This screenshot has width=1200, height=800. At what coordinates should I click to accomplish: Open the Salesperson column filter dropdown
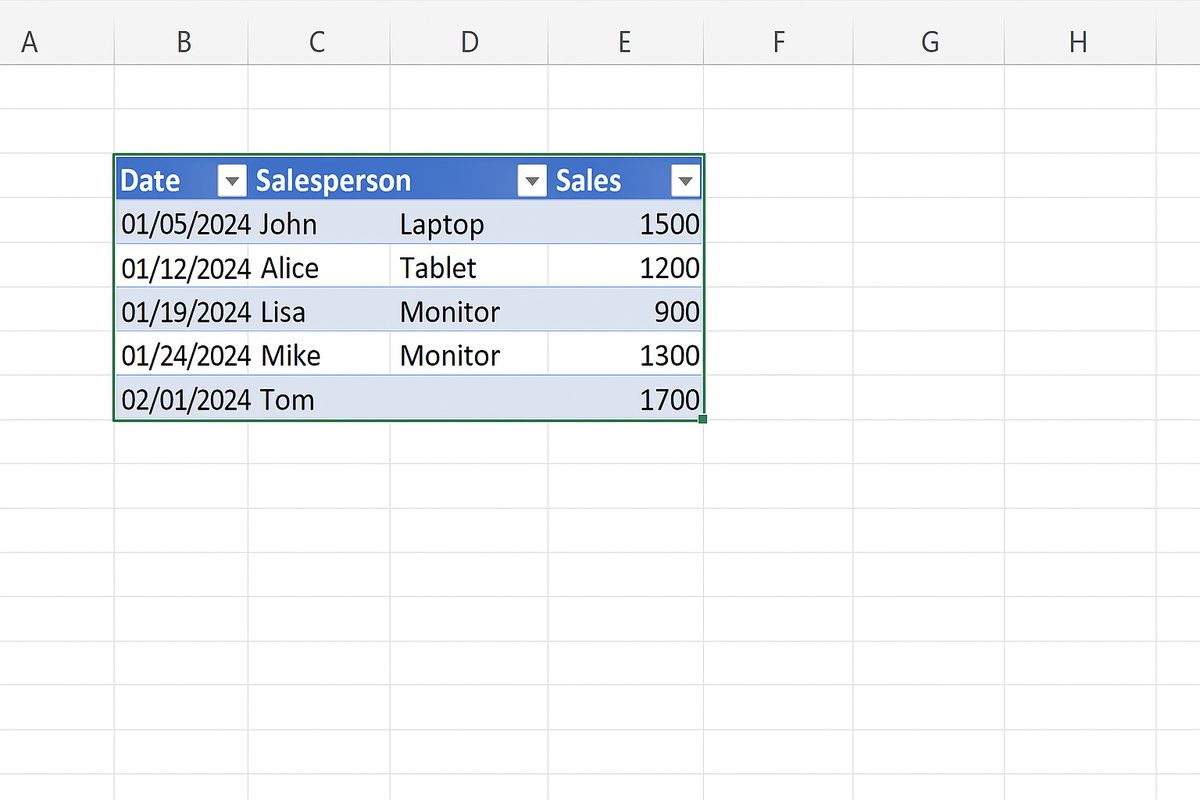coord(532,181)
